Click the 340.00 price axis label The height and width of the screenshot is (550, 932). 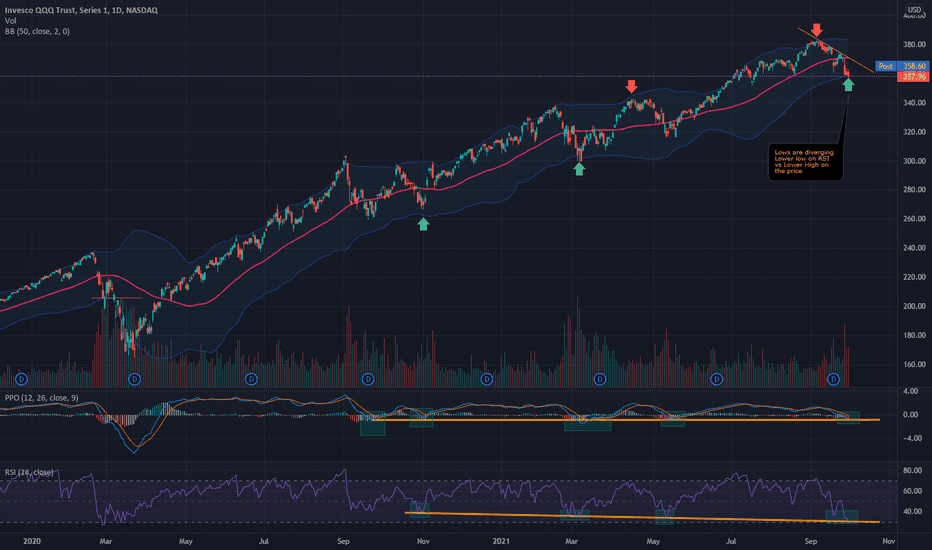click(x=914, y=103)
